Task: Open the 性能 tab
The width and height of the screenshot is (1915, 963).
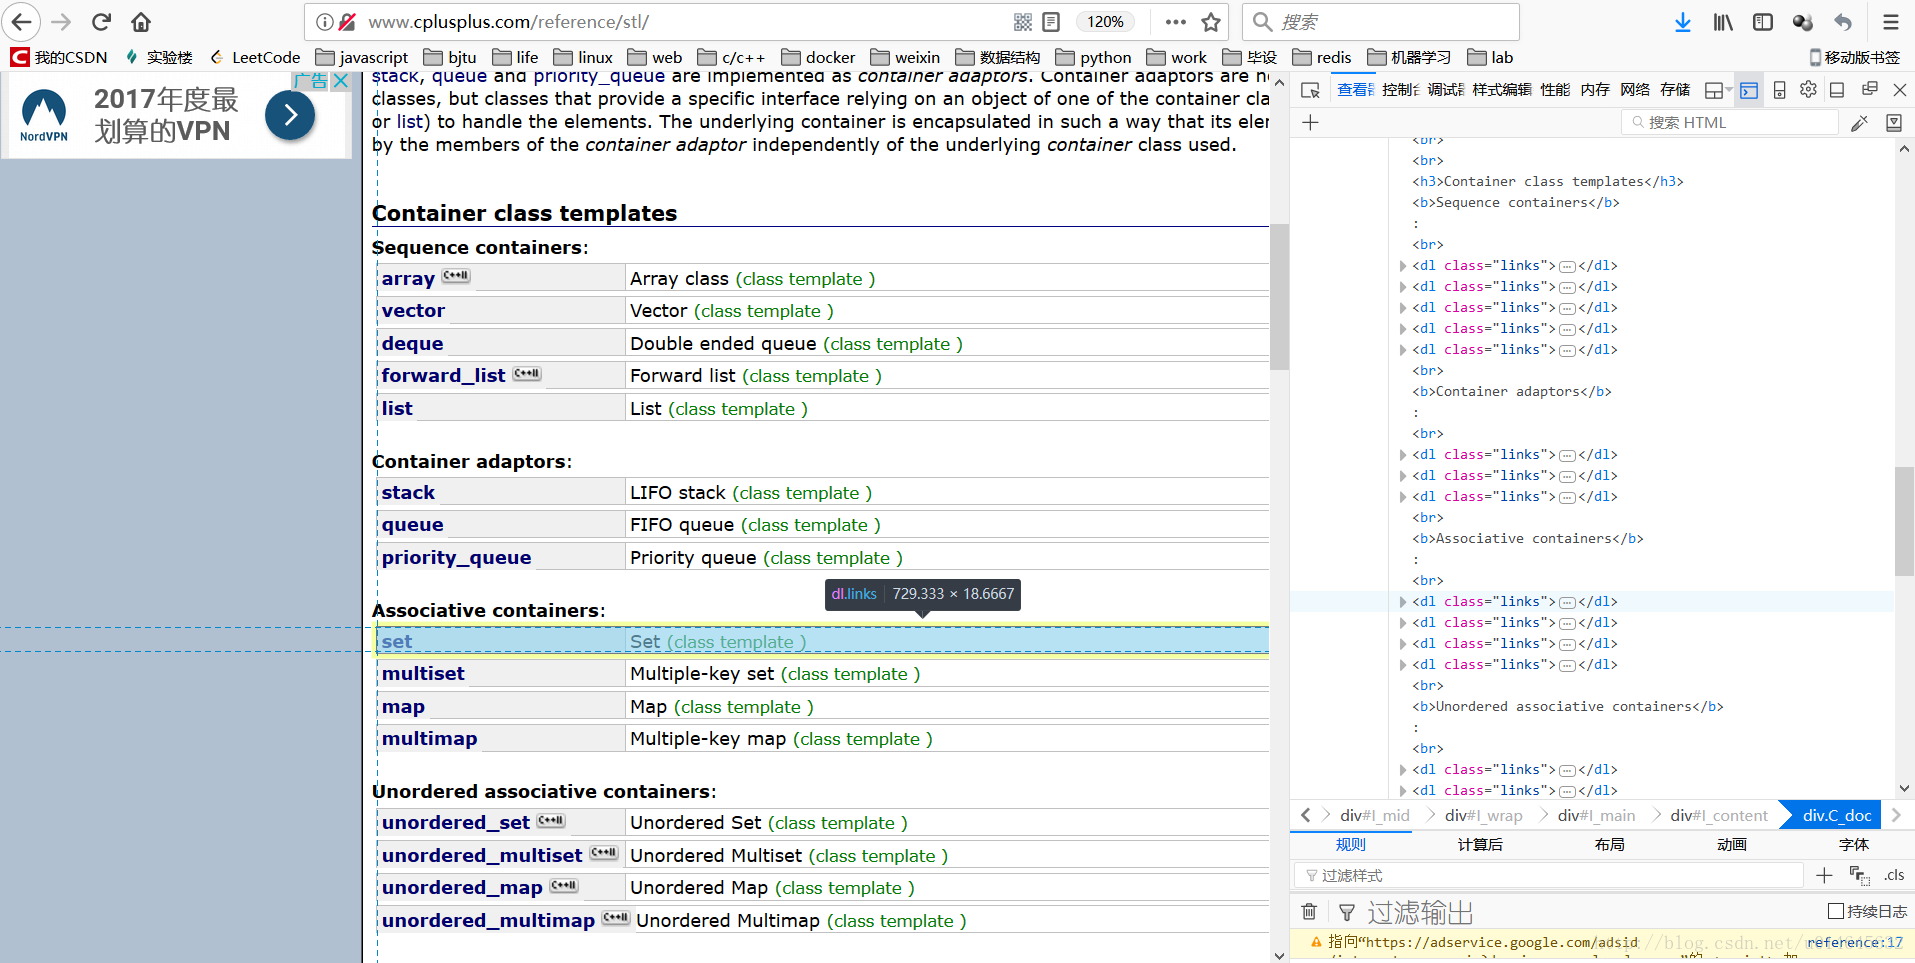Action: (x=1555, y=90)
